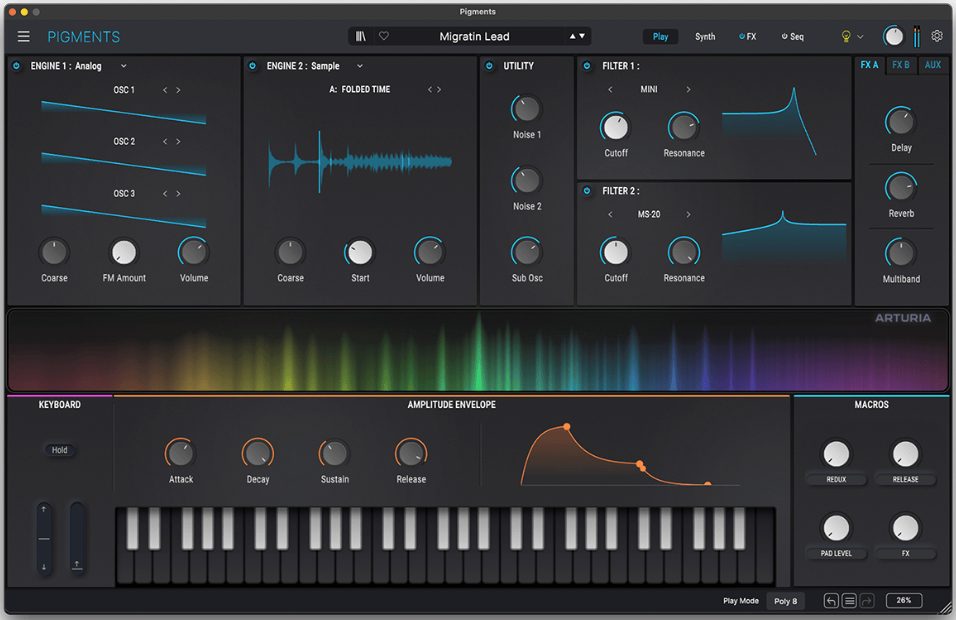Click the OSC 3 next waveform arrow
The height and width of the screenshot is (620, 956).
[178, 194]
